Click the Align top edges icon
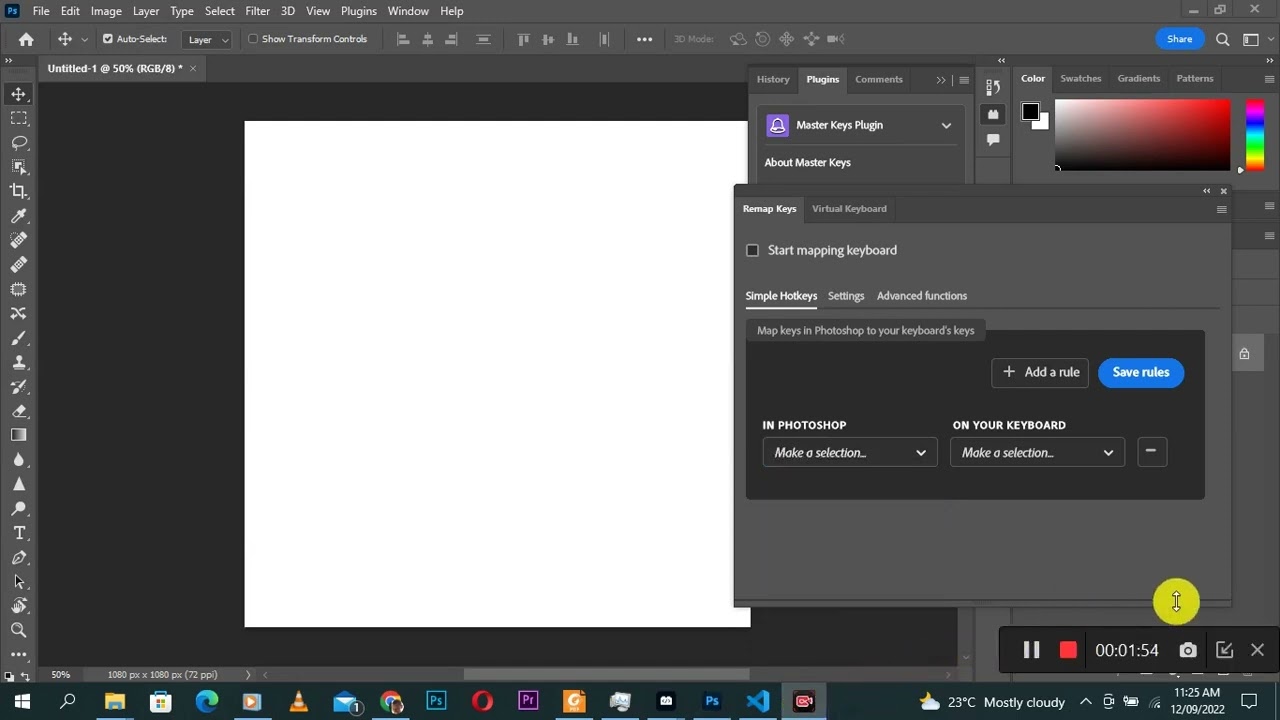1280x720 pixels. coord(523,39)
